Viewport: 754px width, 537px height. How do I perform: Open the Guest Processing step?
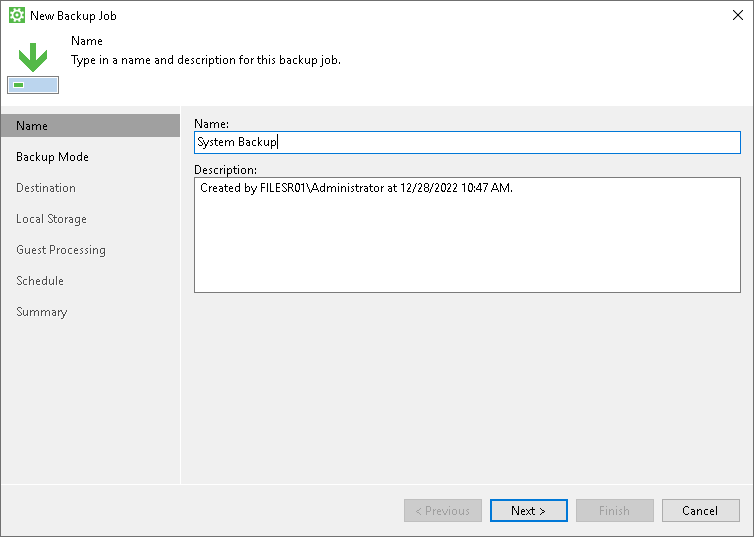[61, 250]
